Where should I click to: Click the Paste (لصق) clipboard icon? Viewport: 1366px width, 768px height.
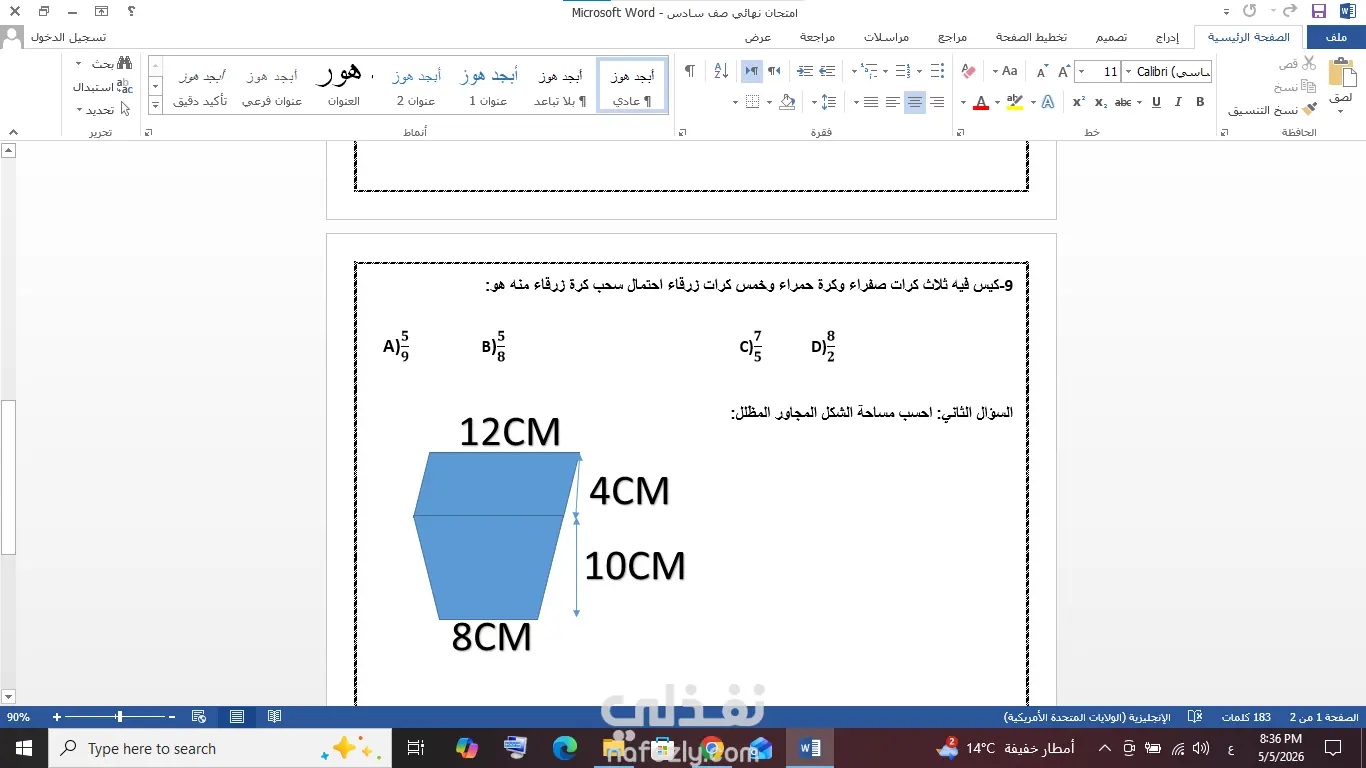tap(1341, 73)
